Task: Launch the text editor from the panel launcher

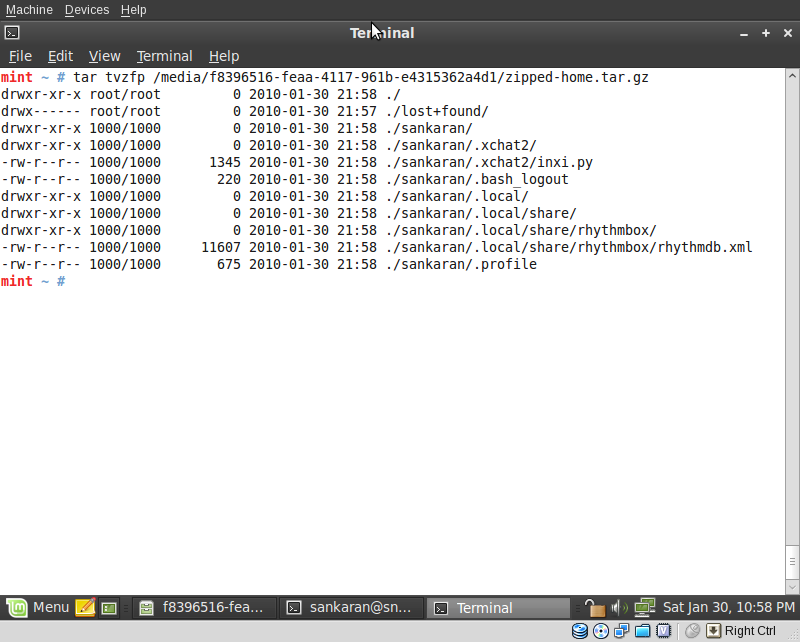Action: point(85,607)
